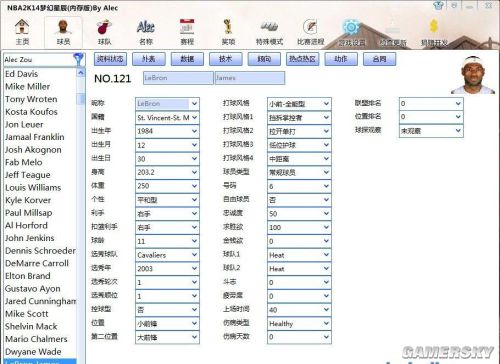The width and height of the screenshot is (500, 364).
Task: Open the 球探观察 dropdown
Action: point(431,131)
